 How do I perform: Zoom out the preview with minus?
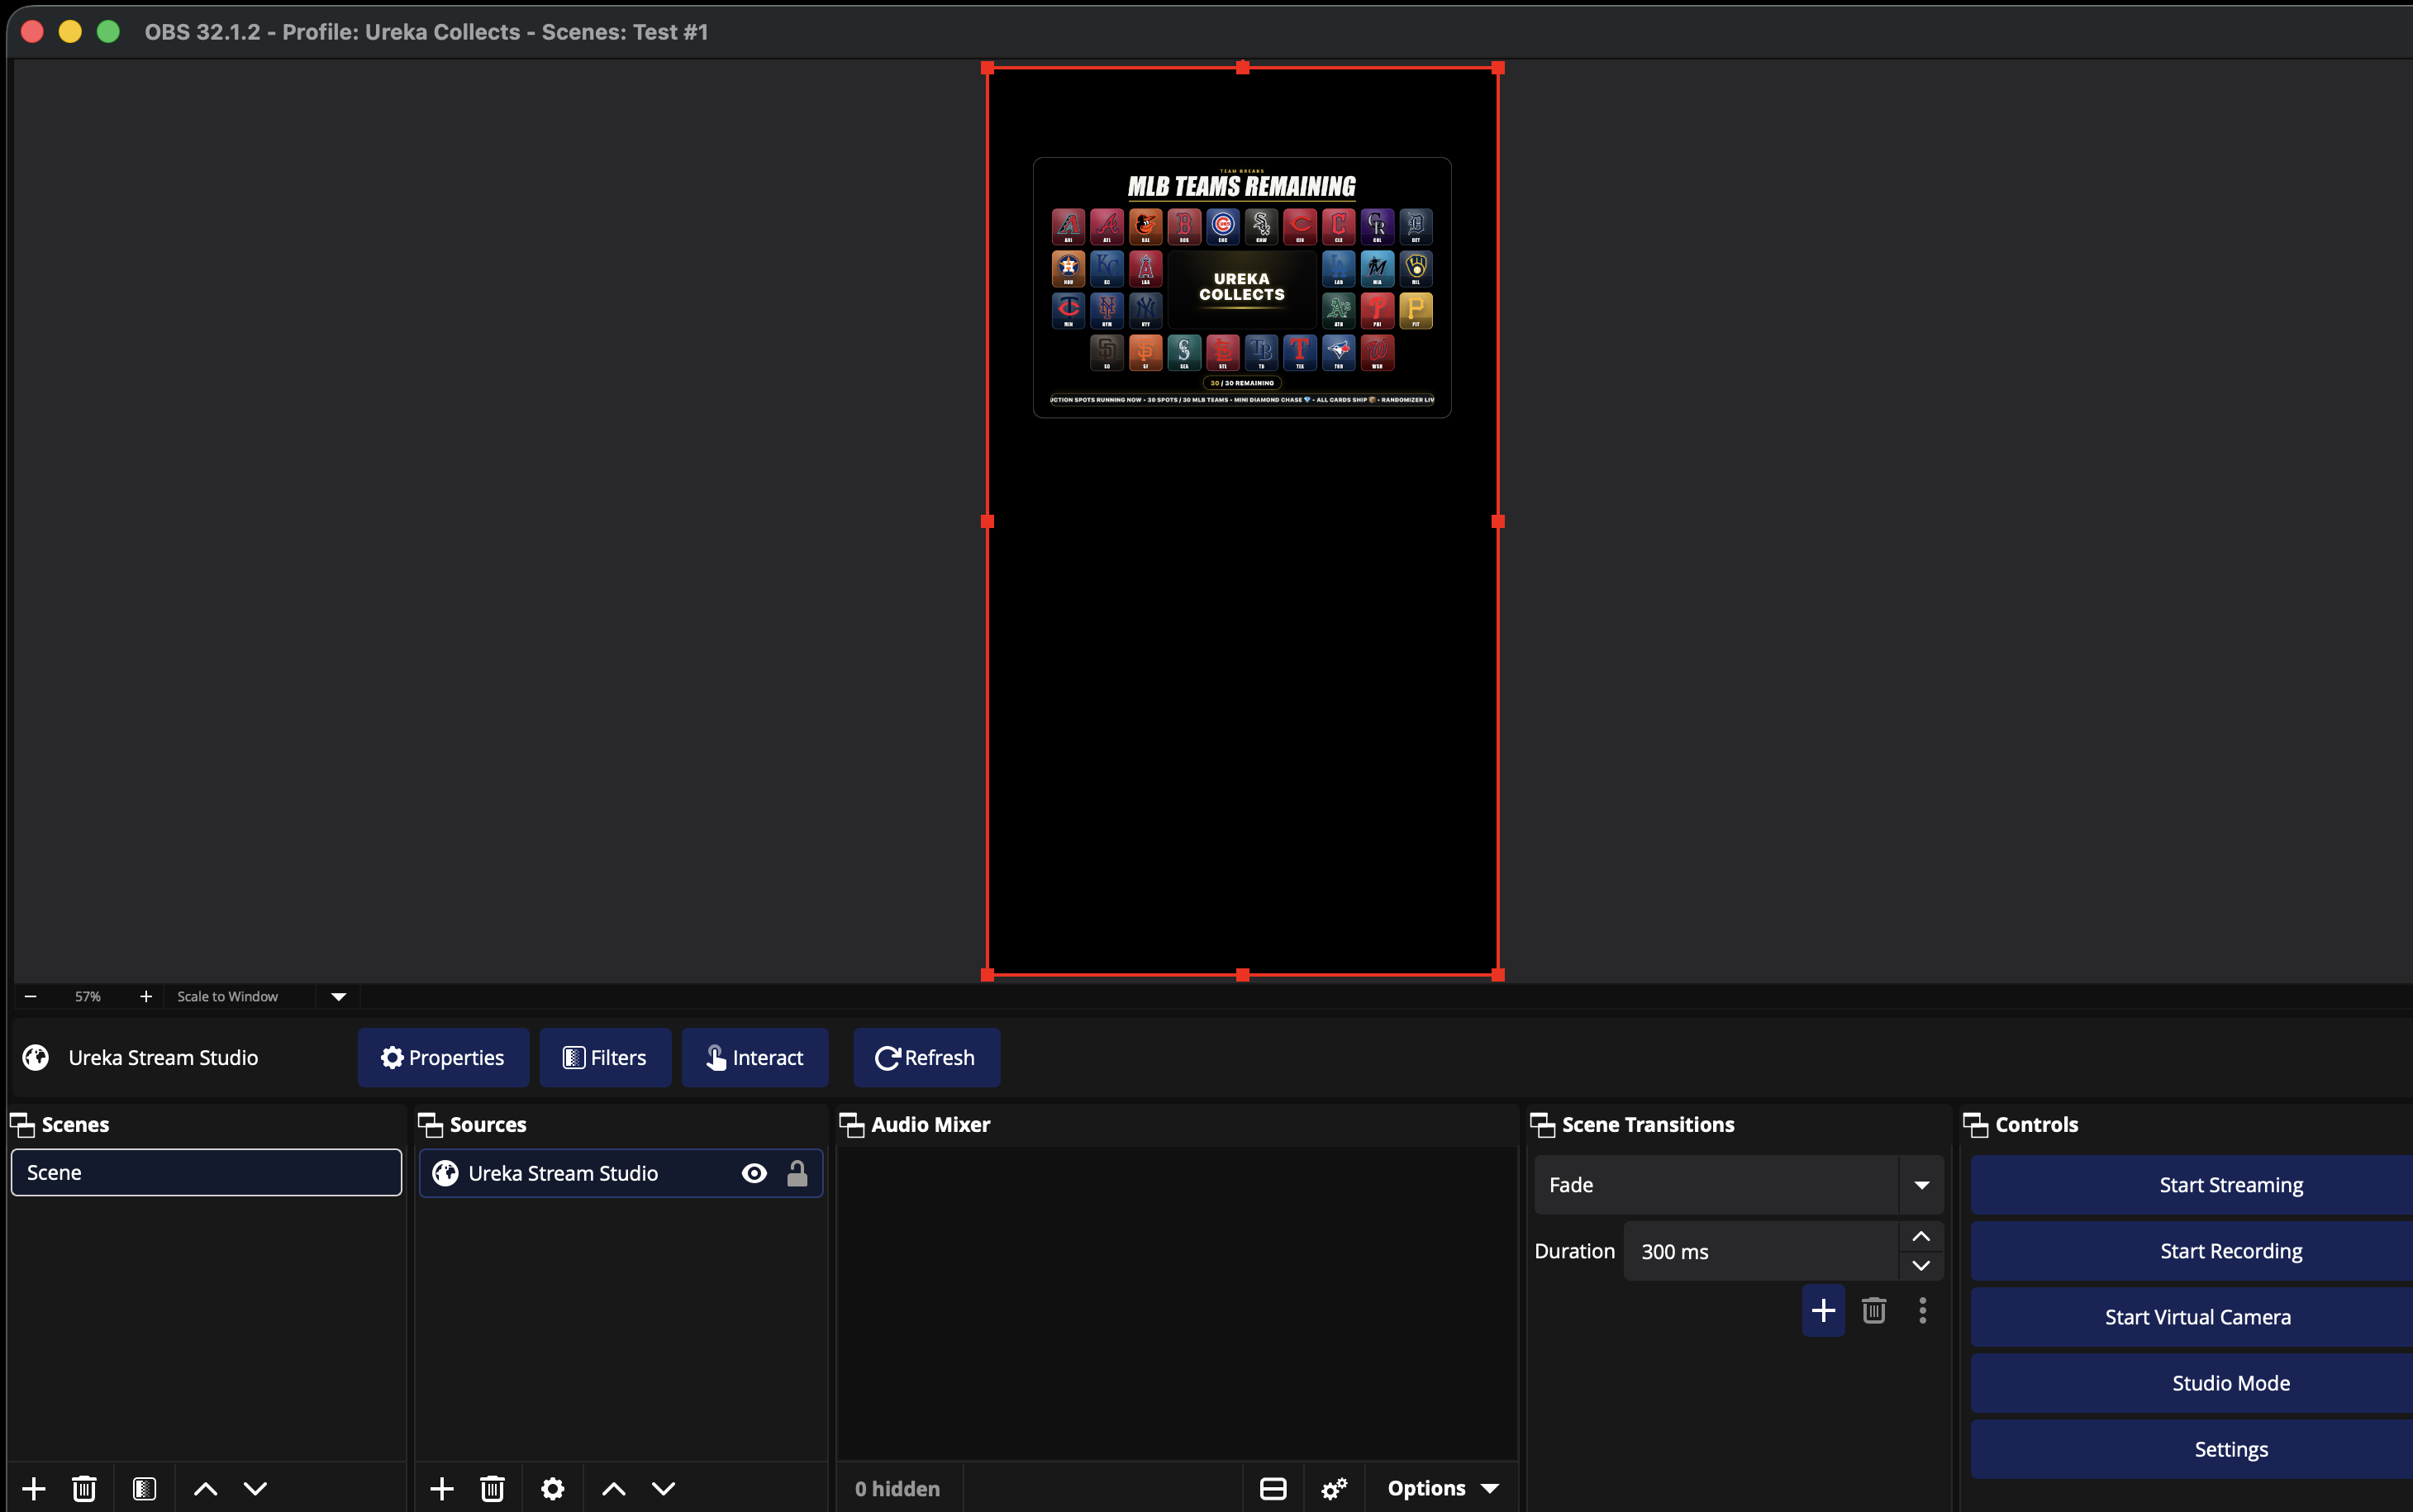pyautogui.click(x=30, y=996)
